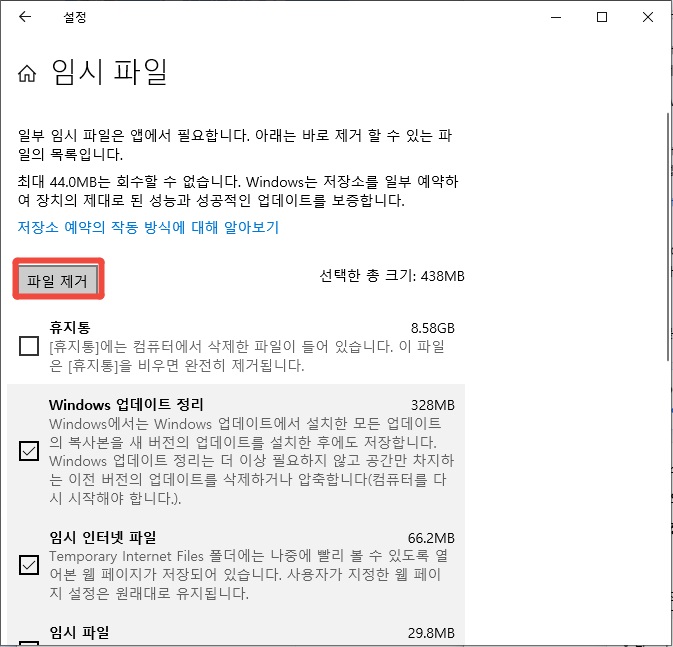Uncheck the Windows 업데이트 정리 checkbox
Image resolution: width=673 pixels, height=647 pixels.
click(29, 451)
